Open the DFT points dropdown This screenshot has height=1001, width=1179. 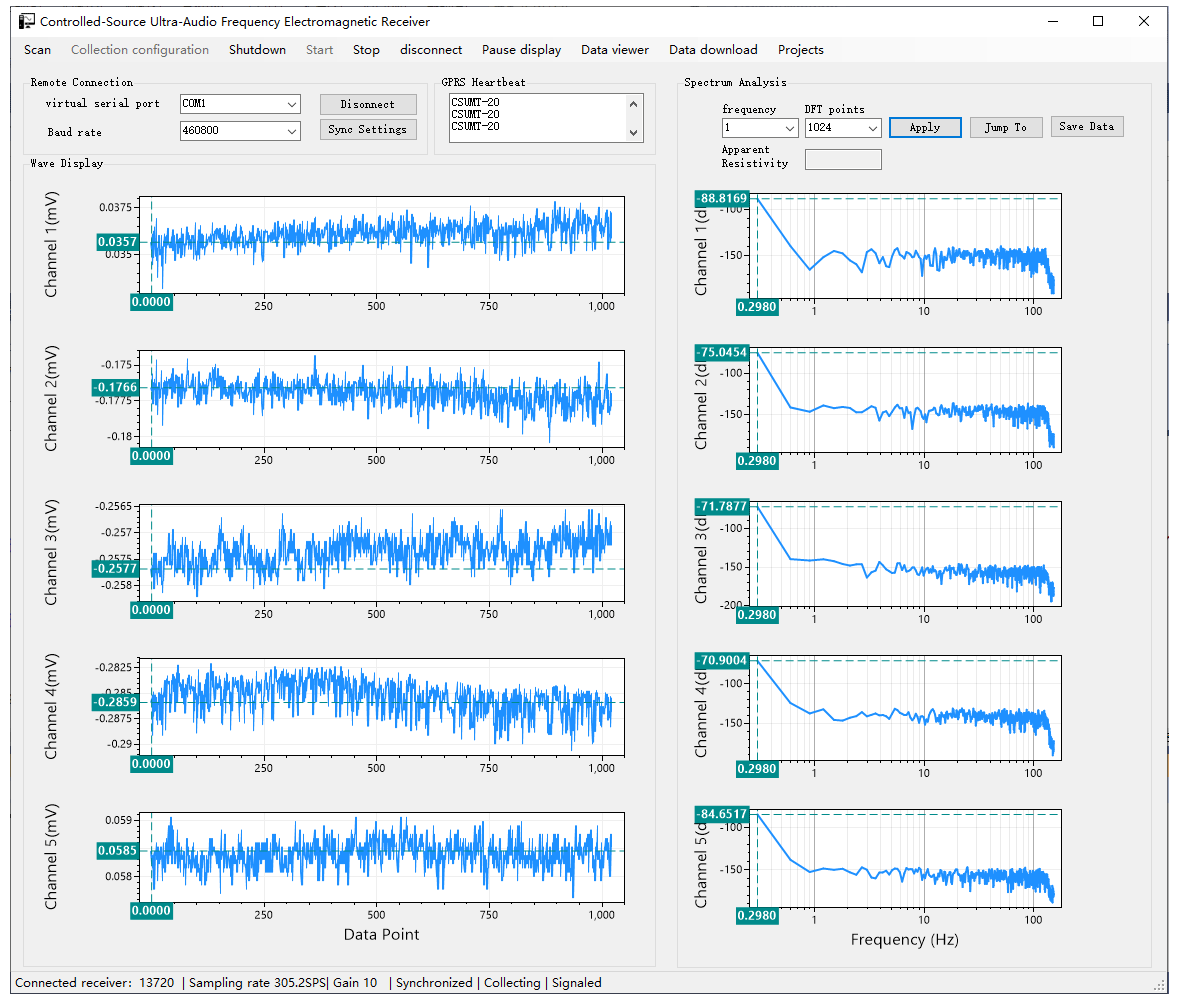click(x=872, y=128)
